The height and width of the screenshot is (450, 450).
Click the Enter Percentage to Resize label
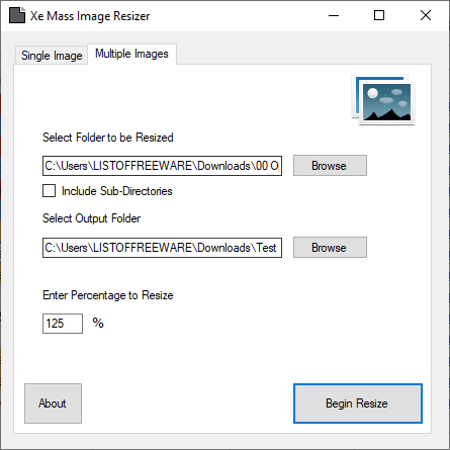(x=108, y=295)
